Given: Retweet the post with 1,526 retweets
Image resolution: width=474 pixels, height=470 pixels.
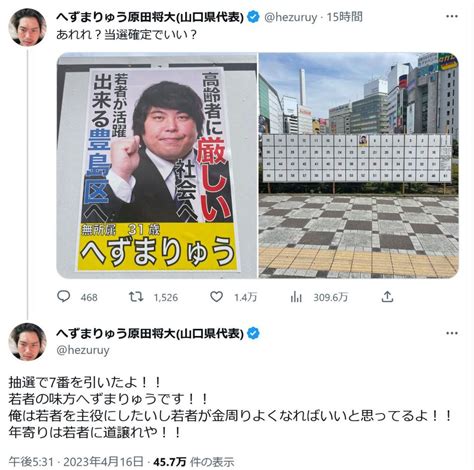Looking at the screenshot, I should pyautogui.click(x=136, y=296).
